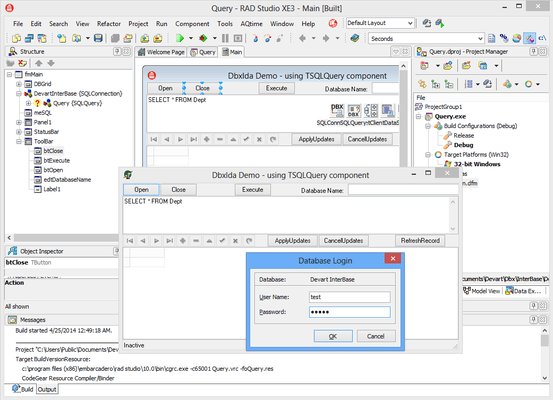Screen dimensions: 553x400
Task: Move item down in Structure panel
Action: click(x=51, y=63)
